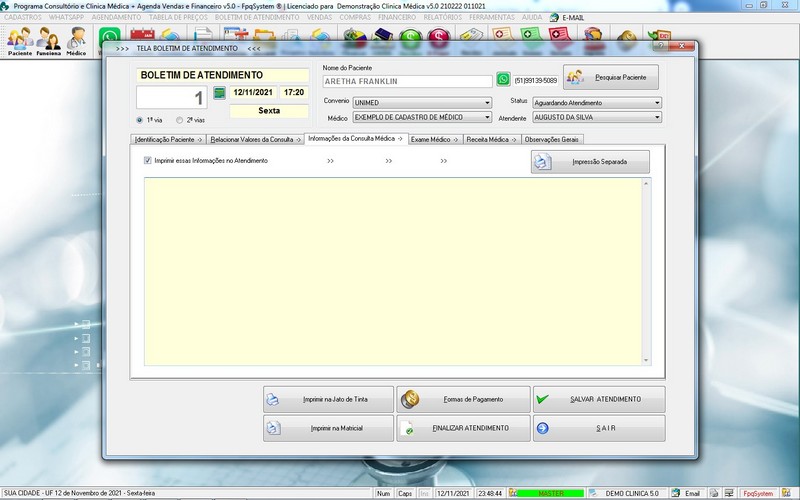Click the 'S A I R' button
This screenshot has width=800, height=500.
click(599, 428)
